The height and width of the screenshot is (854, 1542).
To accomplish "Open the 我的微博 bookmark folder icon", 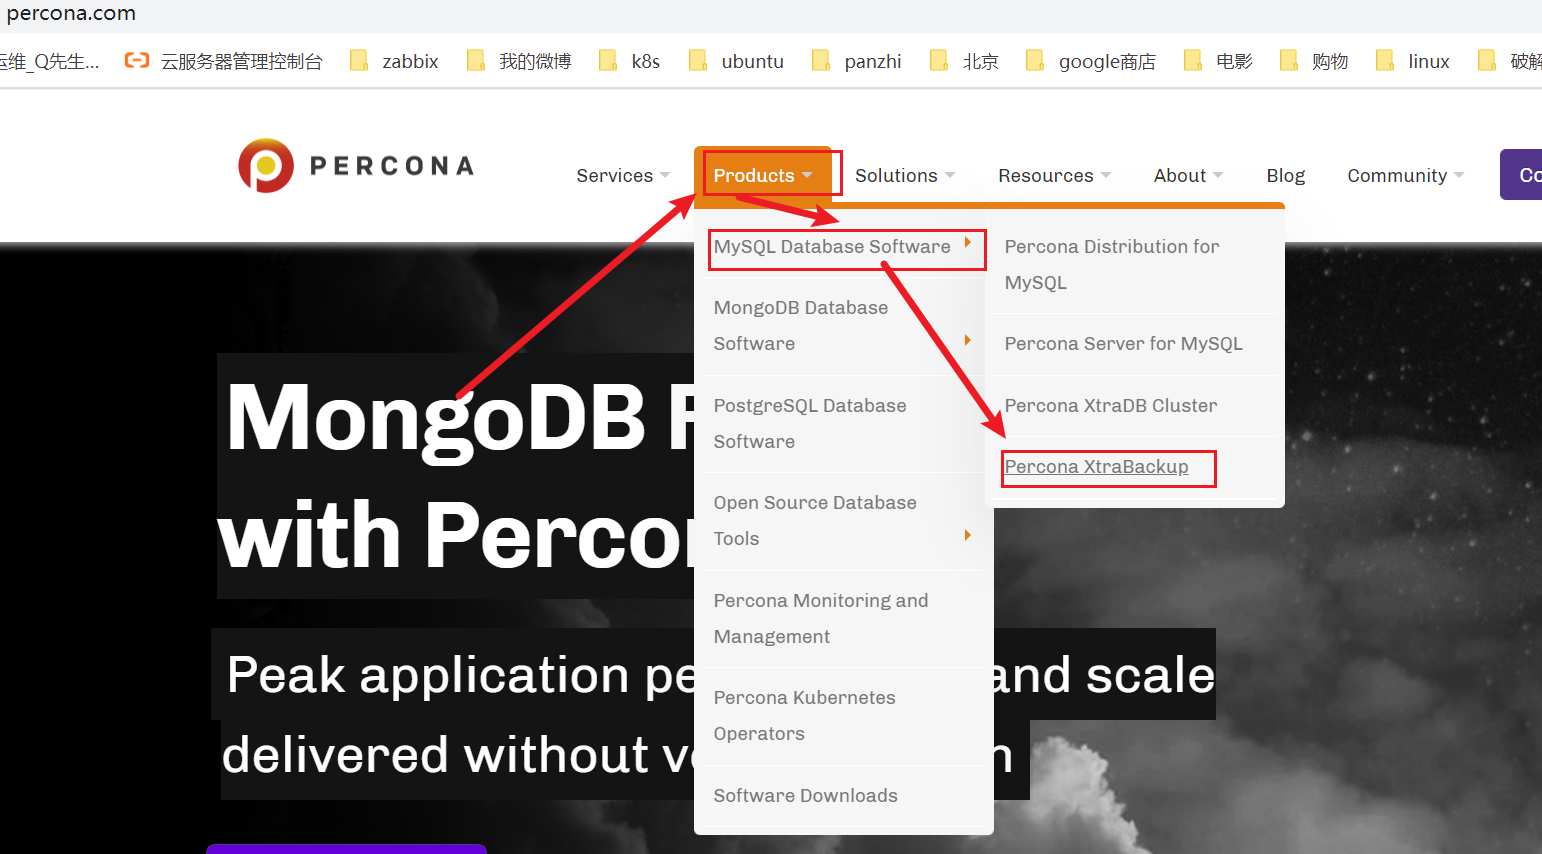I will pos(476,61).
